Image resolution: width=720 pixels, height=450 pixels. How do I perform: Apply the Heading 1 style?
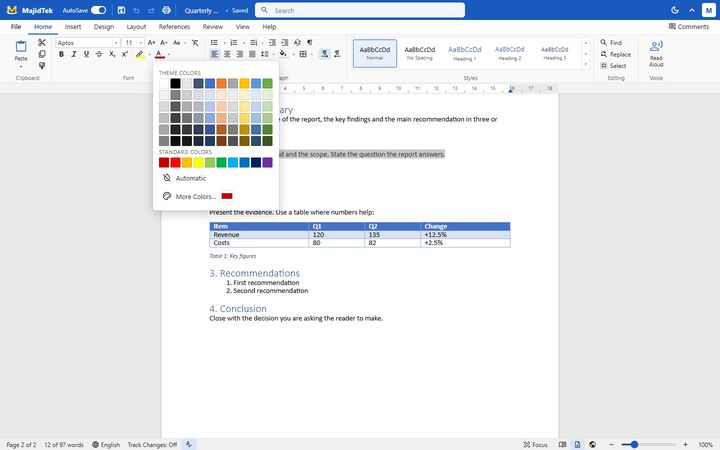point(465,53)
